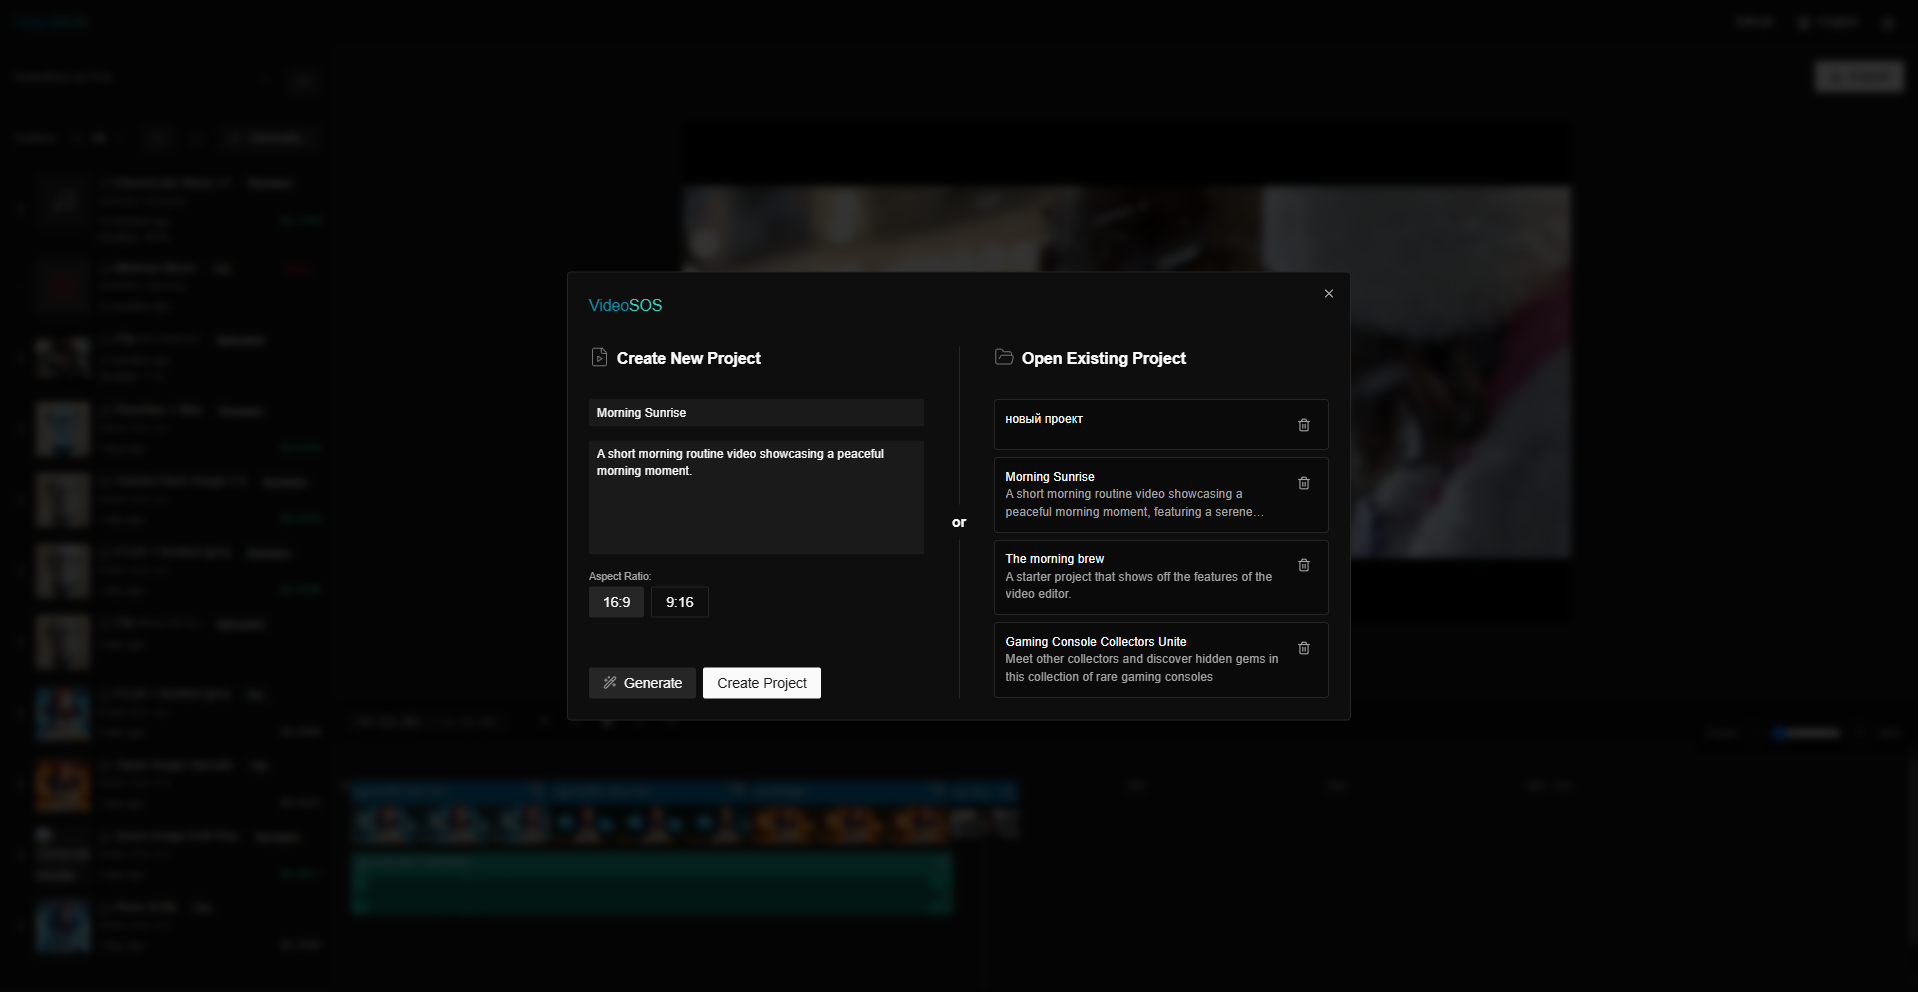Click inside the project description text area
The width and height of the screenshot is (1918, 992).
coord(755,498)
